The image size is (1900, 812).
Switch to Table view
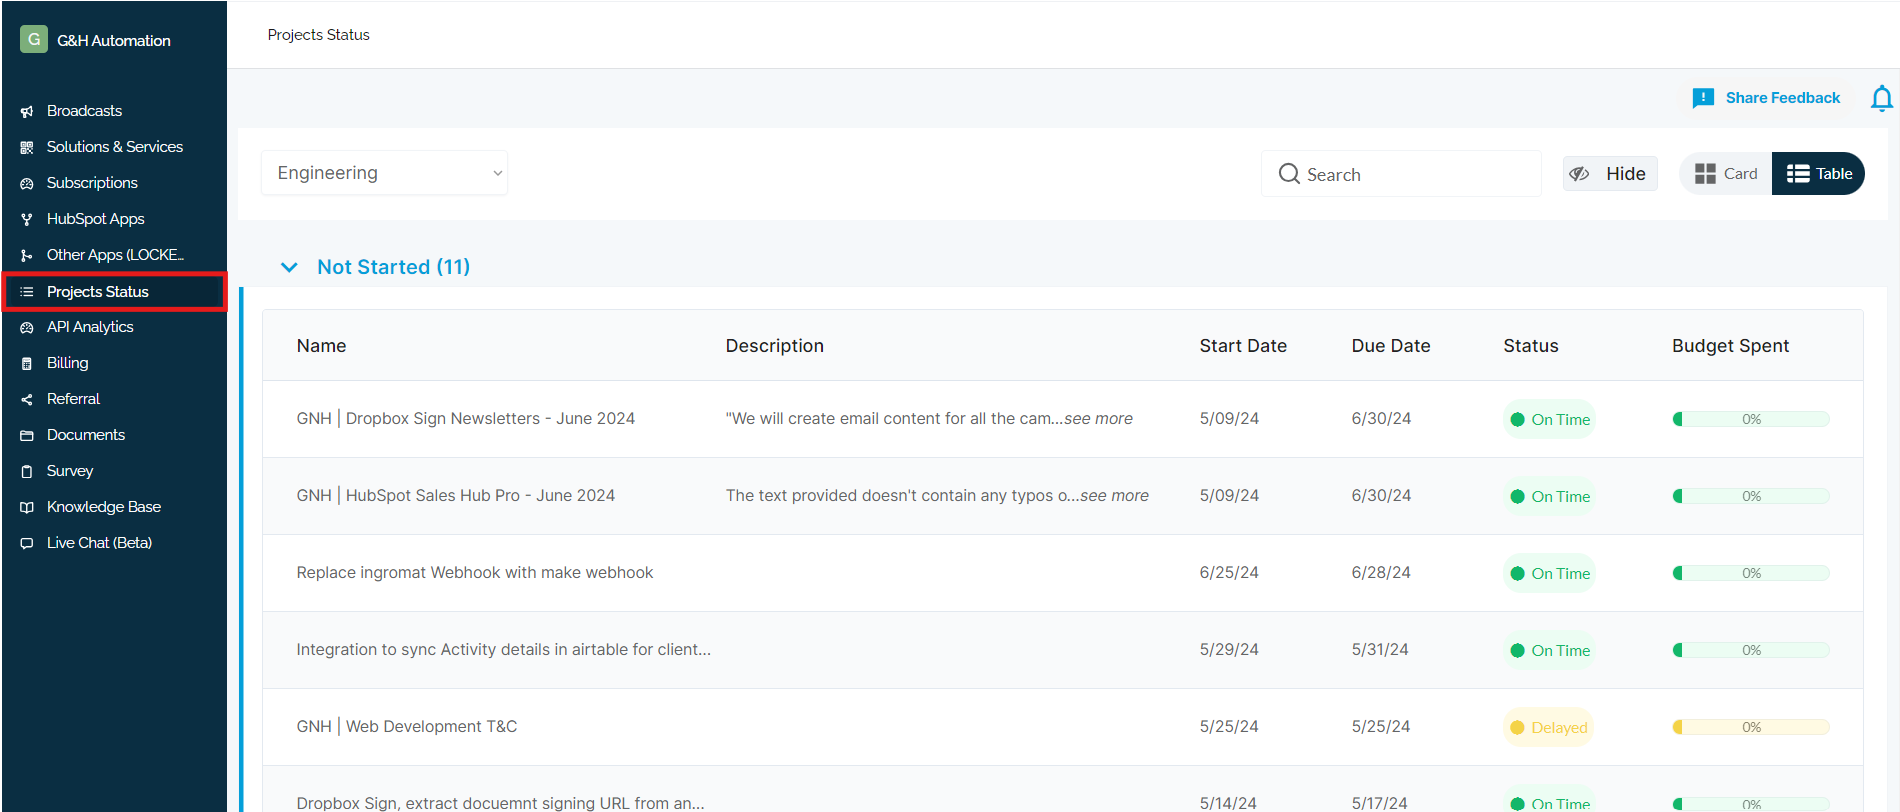1819,174
